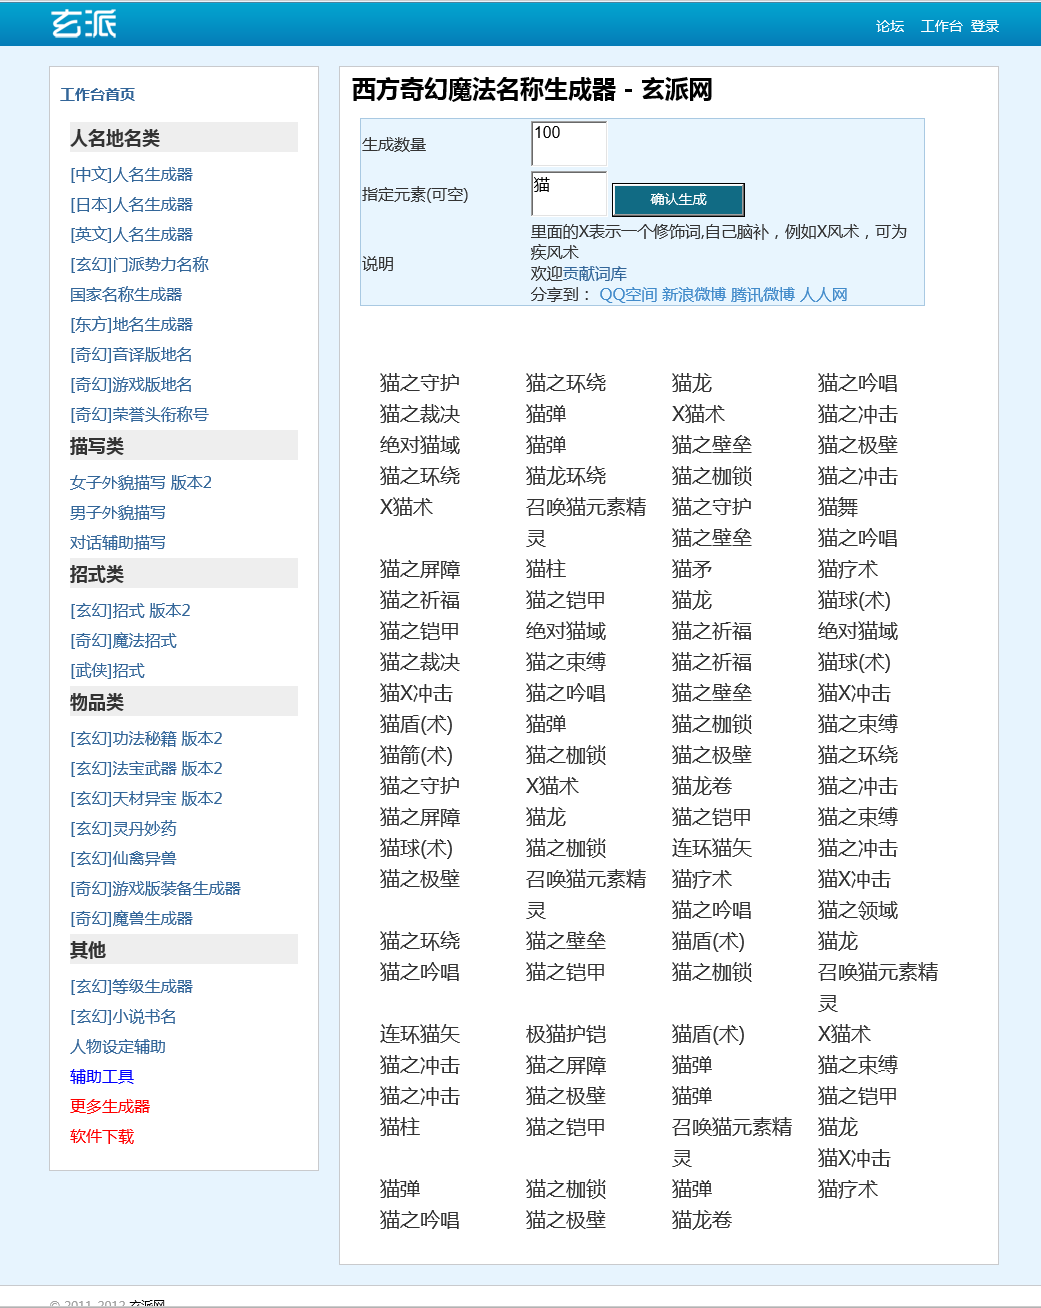Open [奇幻]游戏版装备生成器

click(155, 888)
